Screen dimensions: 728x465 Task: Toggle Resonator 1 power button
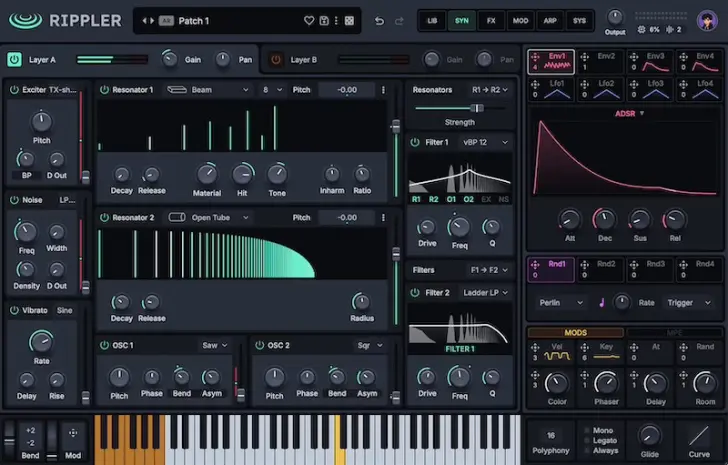click(x=104, y=90)
